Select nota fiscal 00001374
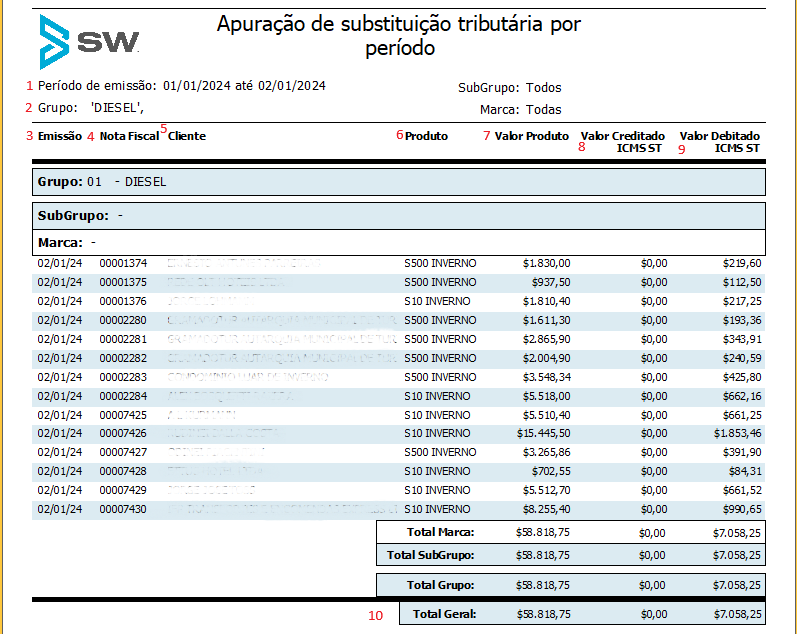This screenshot has width=797, height=634. click(123, 263)
